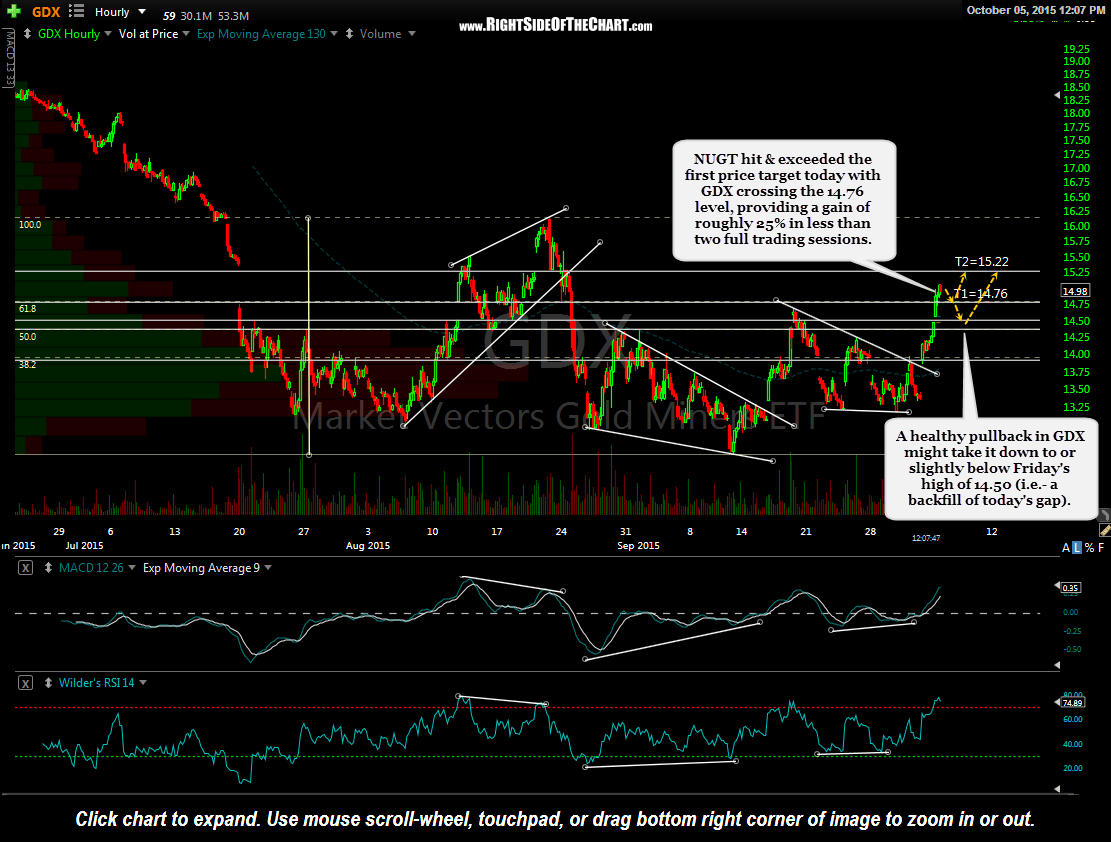Click the October 05, 2015 timestamp
This screenshot has height=842, width=1111.
(x=1036, y=10)
